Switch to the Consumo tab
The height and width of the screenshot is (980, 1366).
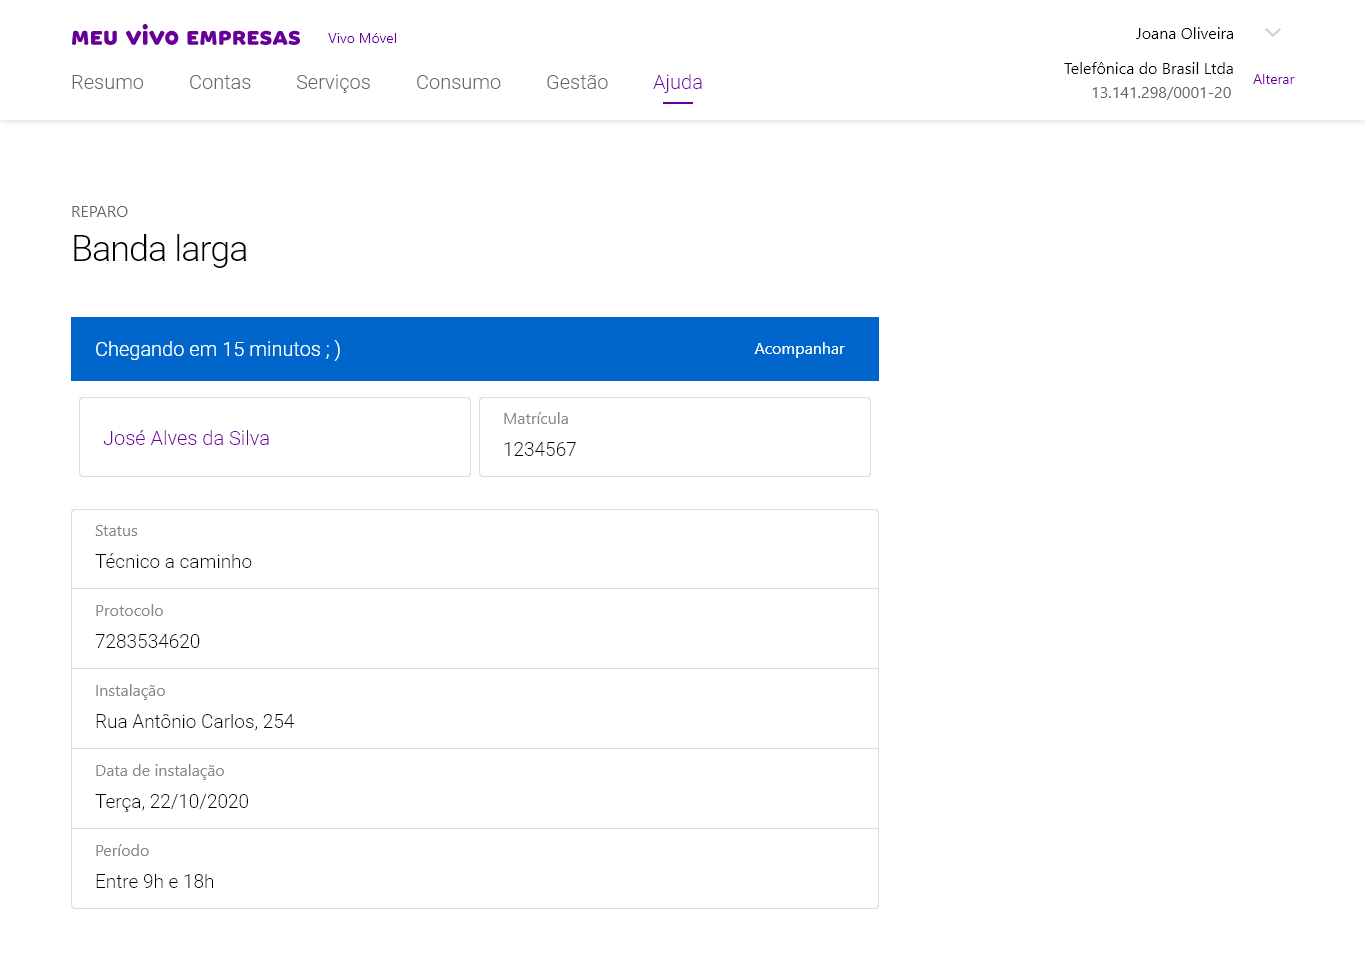[x=458, y=82]
